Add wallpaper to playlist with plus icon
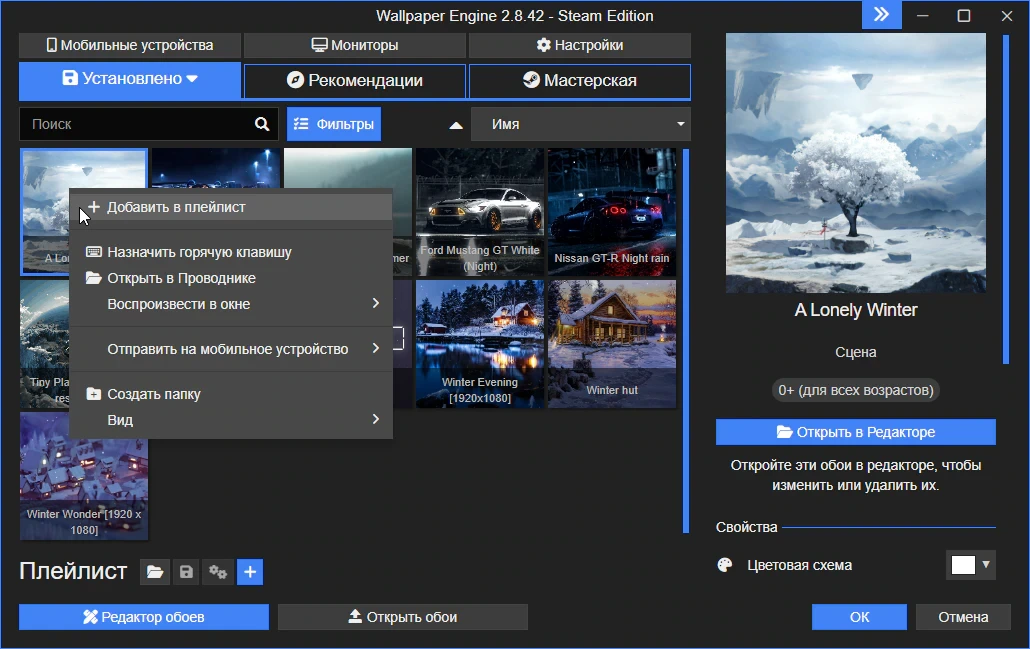The image size is (1030, 649). (x=250, y=572)
